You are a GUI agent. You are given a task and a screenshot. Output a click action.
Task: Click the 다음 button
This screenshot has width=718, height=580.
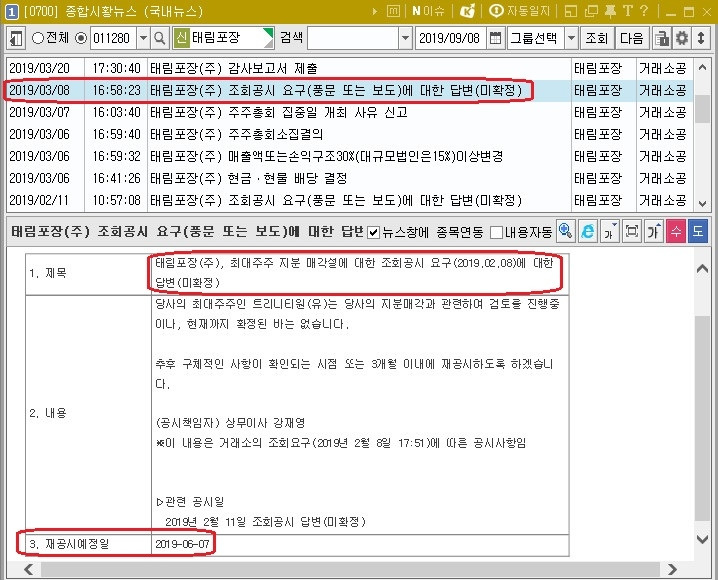tap(631, 38)
